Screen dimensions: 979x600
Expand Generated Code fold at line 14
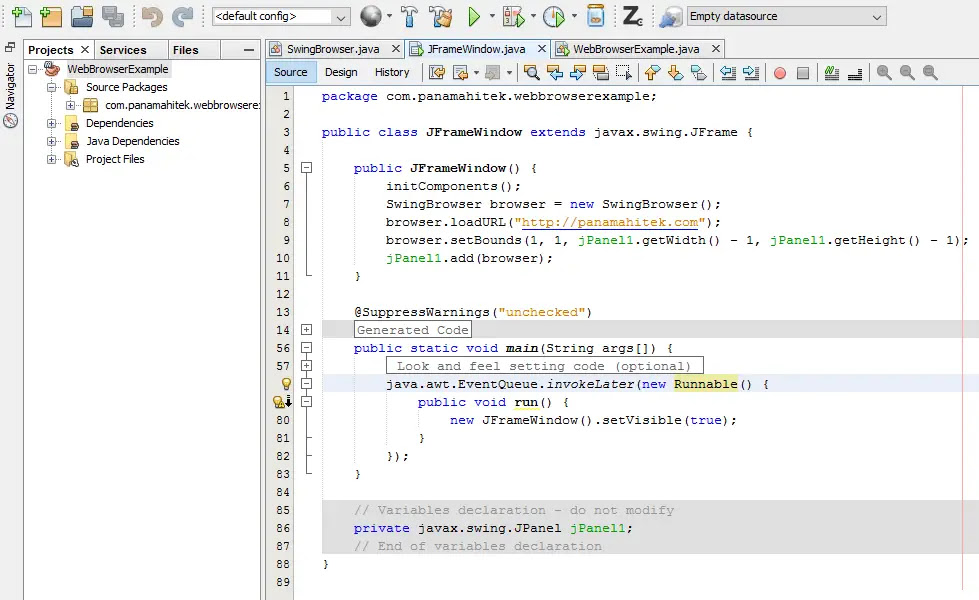coord(307,329)
